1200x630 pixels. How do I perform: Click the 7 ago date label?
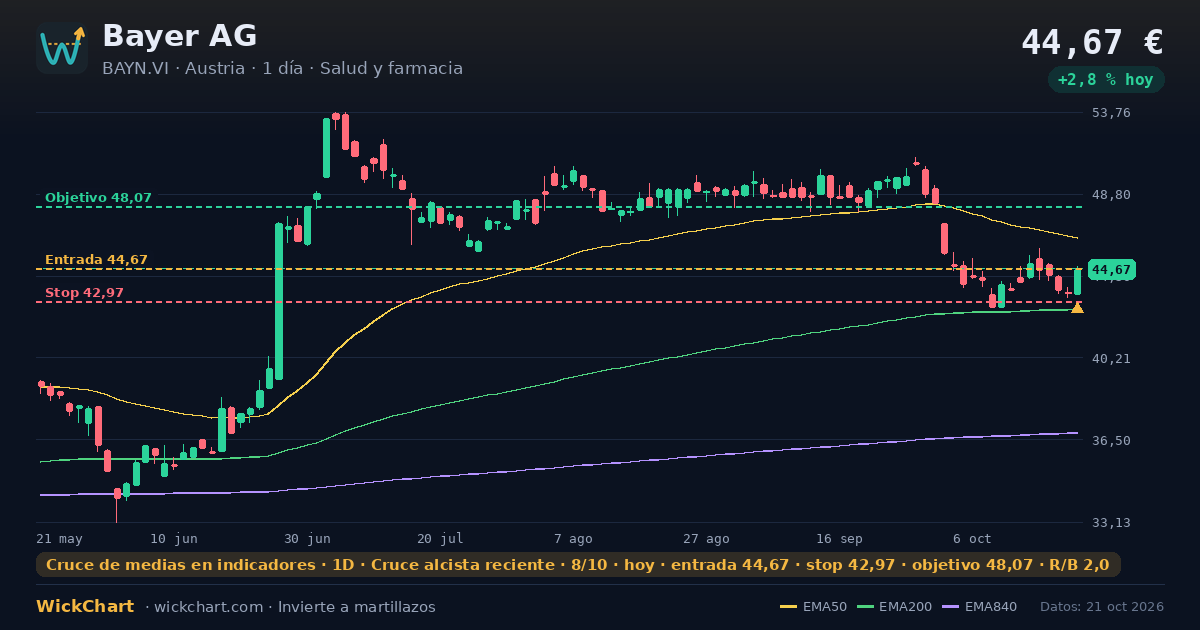(x=573, y=538)
